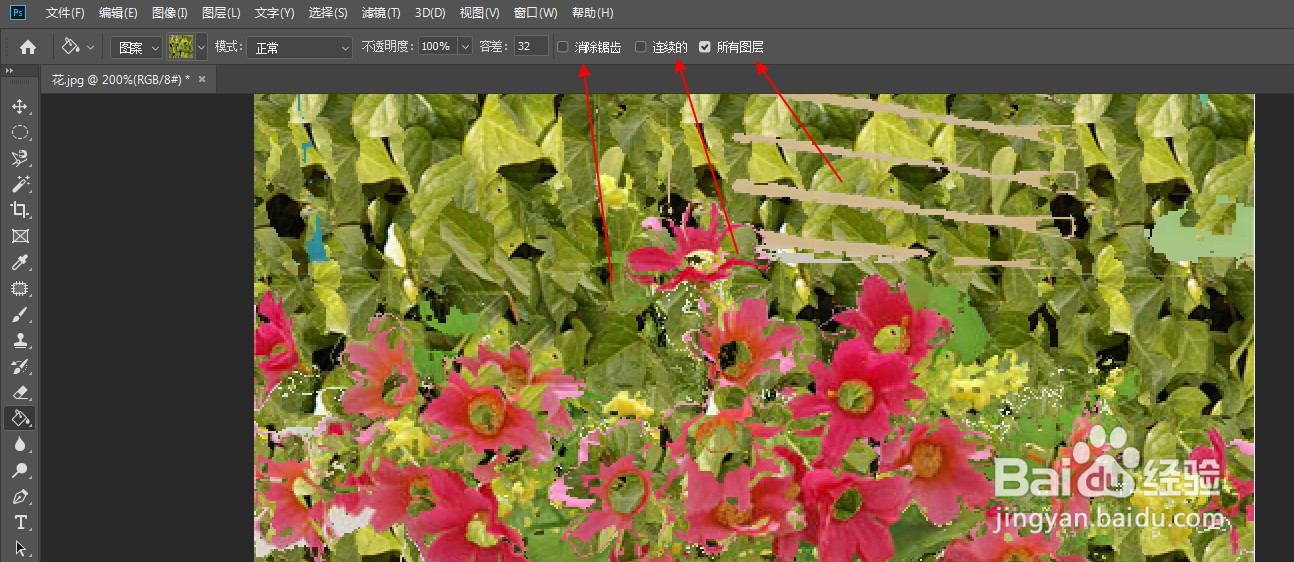Select the Frame tool

point(20,236)
